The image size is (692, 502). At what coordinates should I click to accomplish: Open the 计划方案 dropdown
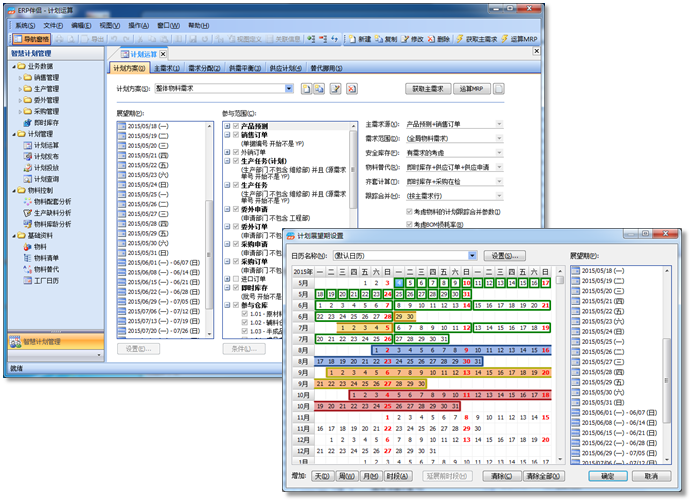[x=289, y=89]
